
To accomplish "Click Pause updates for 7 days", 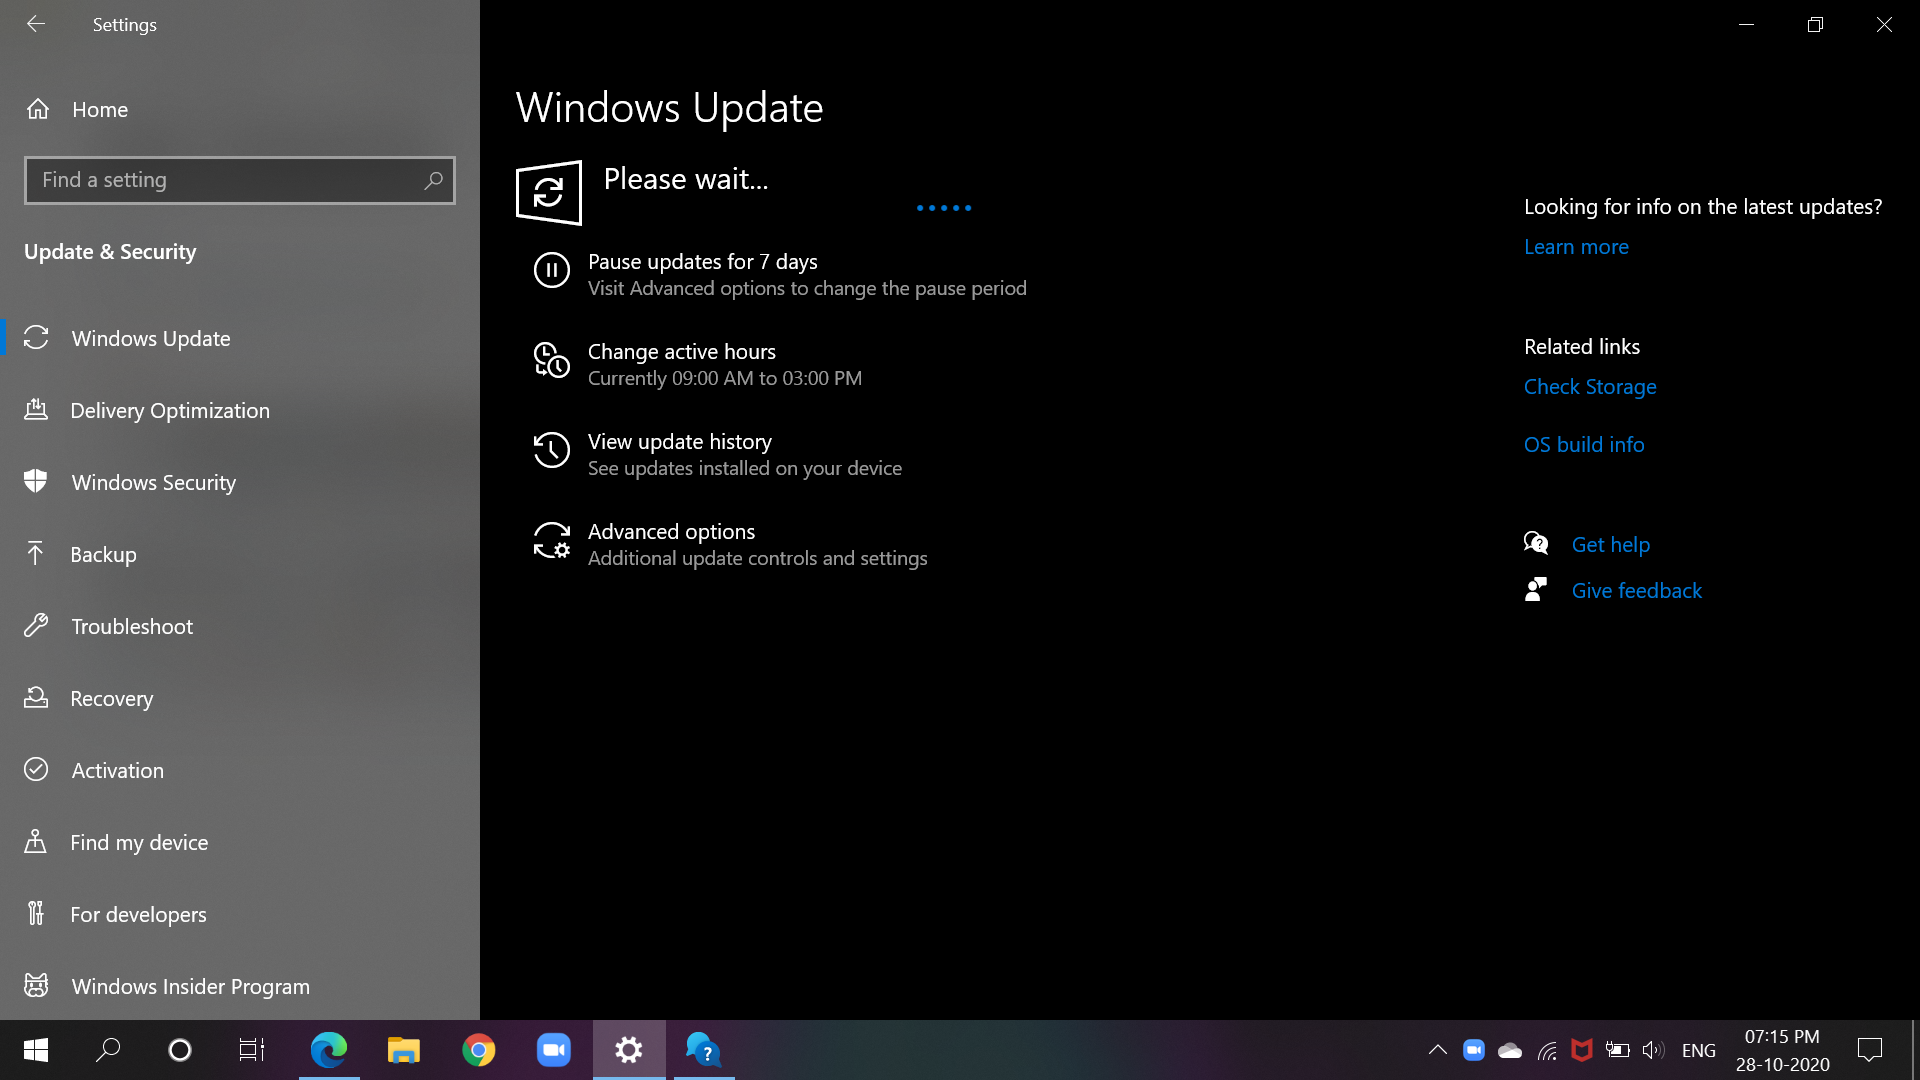I will pos(702,261).
